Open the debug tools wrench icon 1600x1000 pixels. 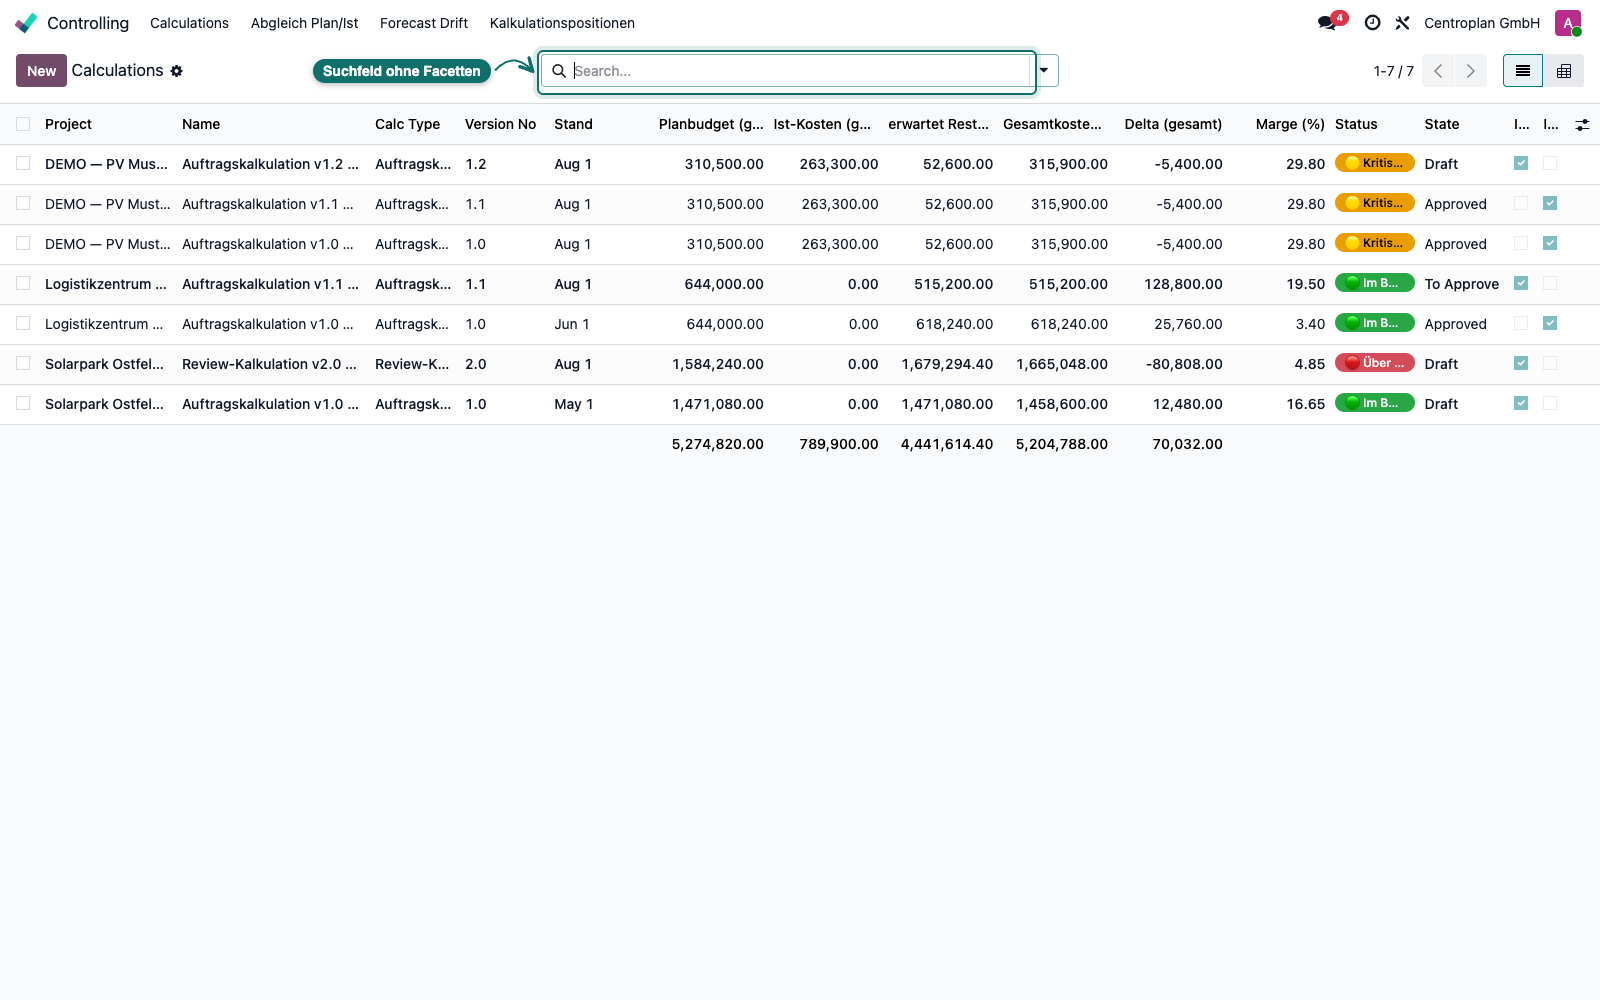point(1403,23)
